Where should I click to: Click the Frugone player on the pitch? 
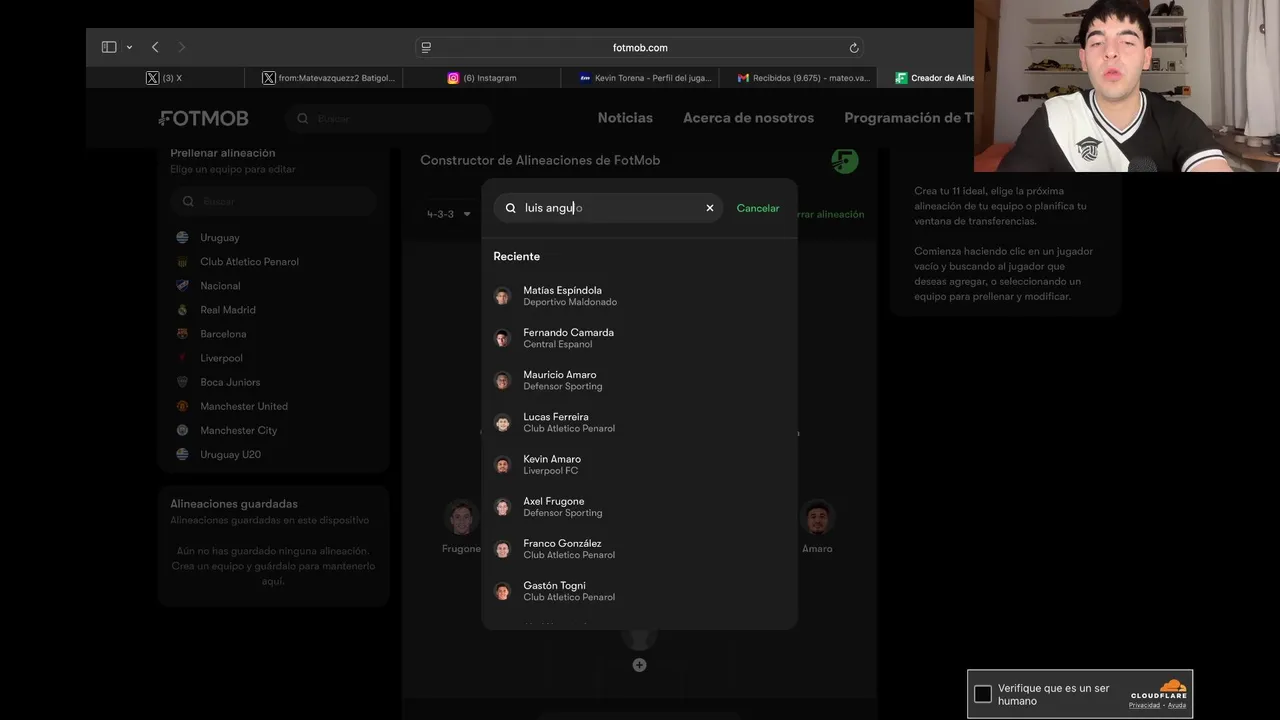click(x=461, y=527)
